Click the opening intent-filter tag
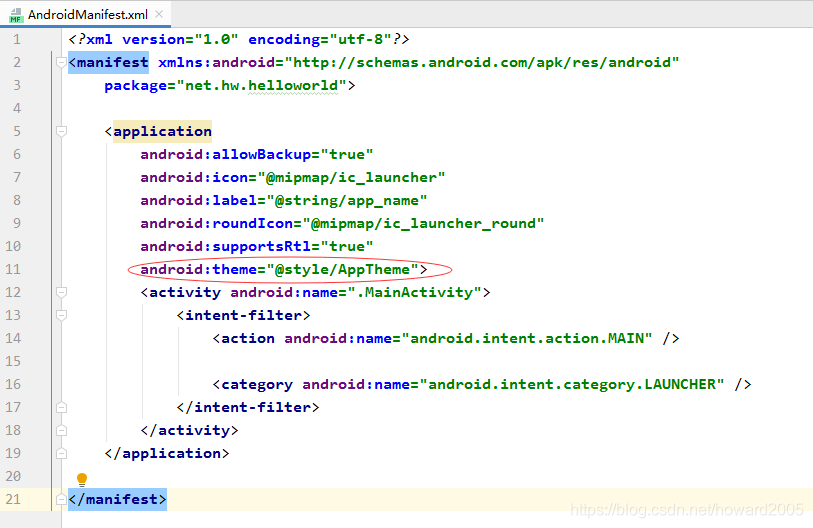The height and width of the screenshot is (528, 813). click(244, 315)
